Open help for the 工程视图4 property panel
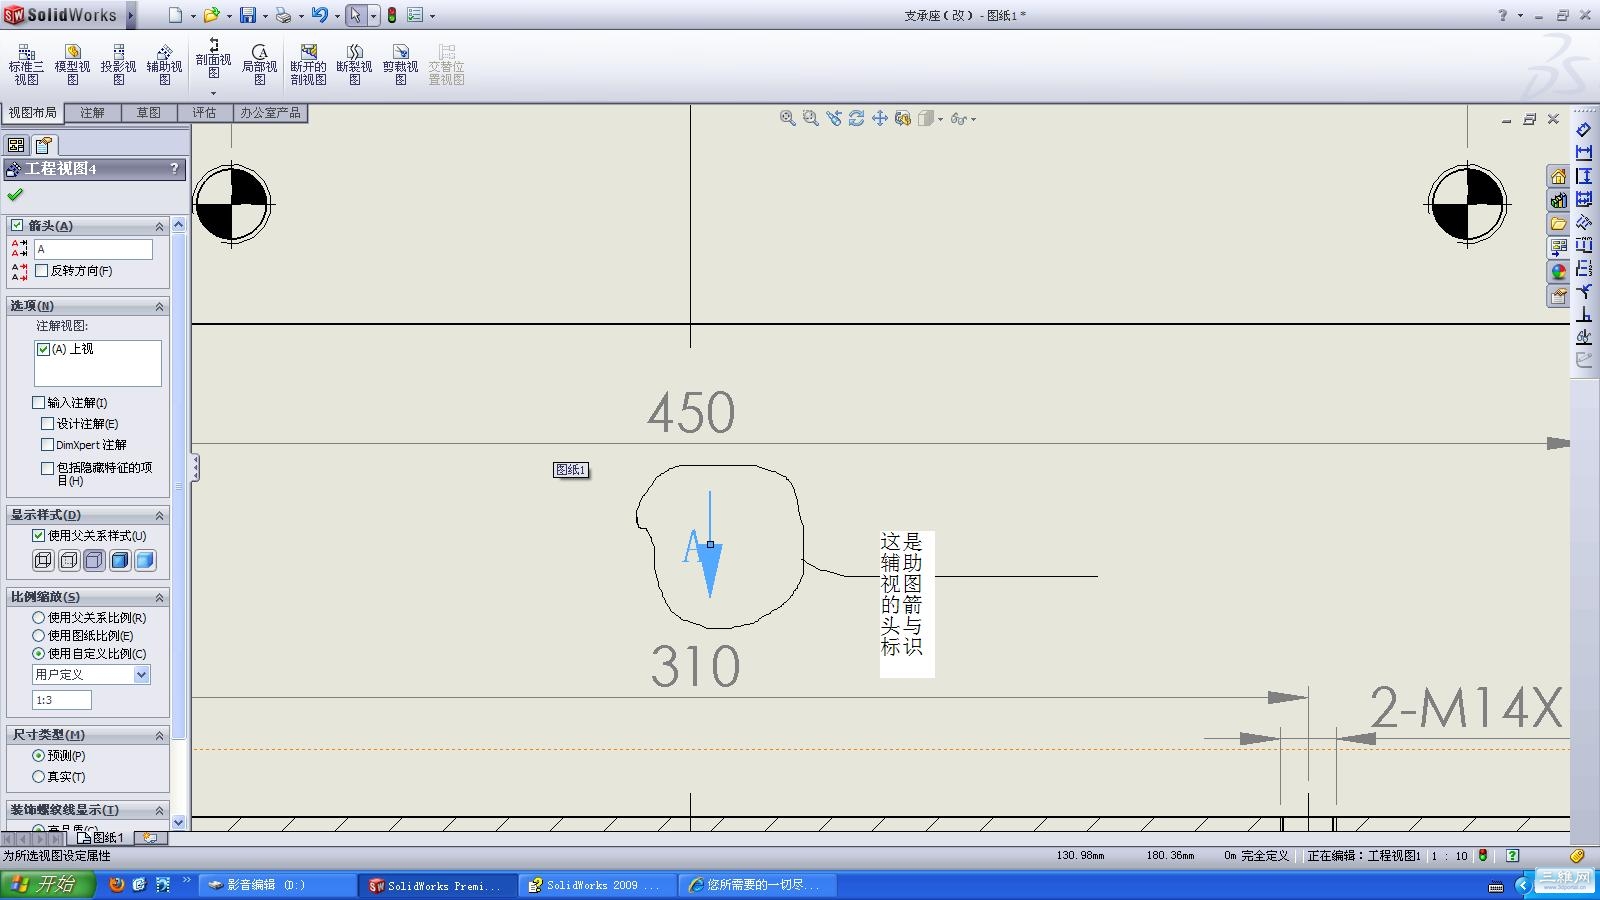The image size is (1600, 900). tap(174, 169)
